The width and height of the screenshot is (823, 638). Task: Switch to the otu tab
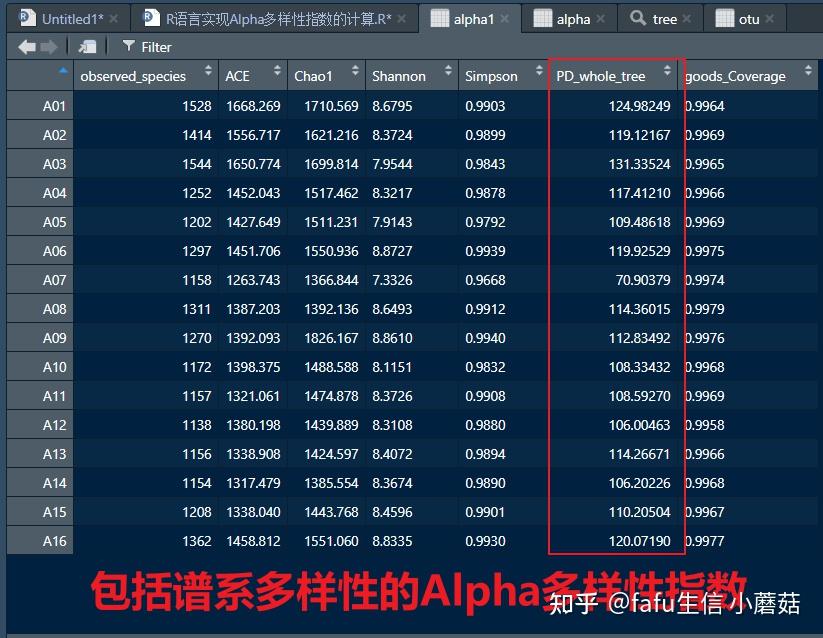point(750,17)
